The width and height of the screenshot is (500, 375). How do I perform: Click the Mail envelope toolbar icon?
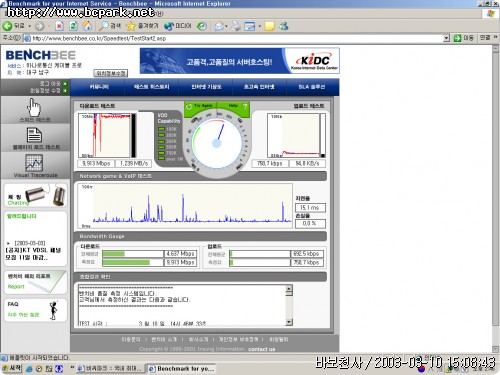click(x=219, y=26)
